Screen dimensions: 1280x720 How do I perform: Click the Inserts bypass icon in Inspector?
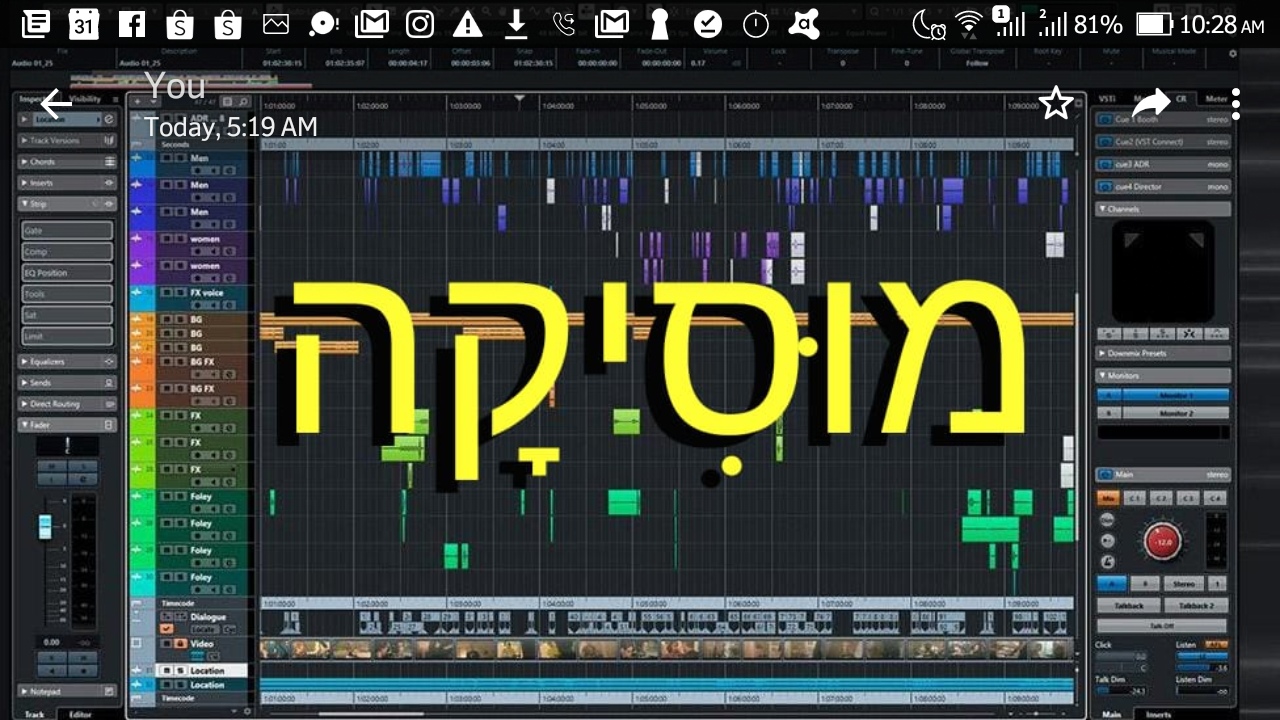click(110, 183)
